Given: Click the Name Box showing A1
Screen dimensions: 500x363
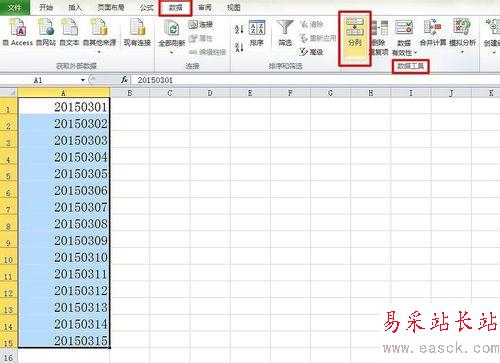Looking at the screenshot, I should [39, 80].
